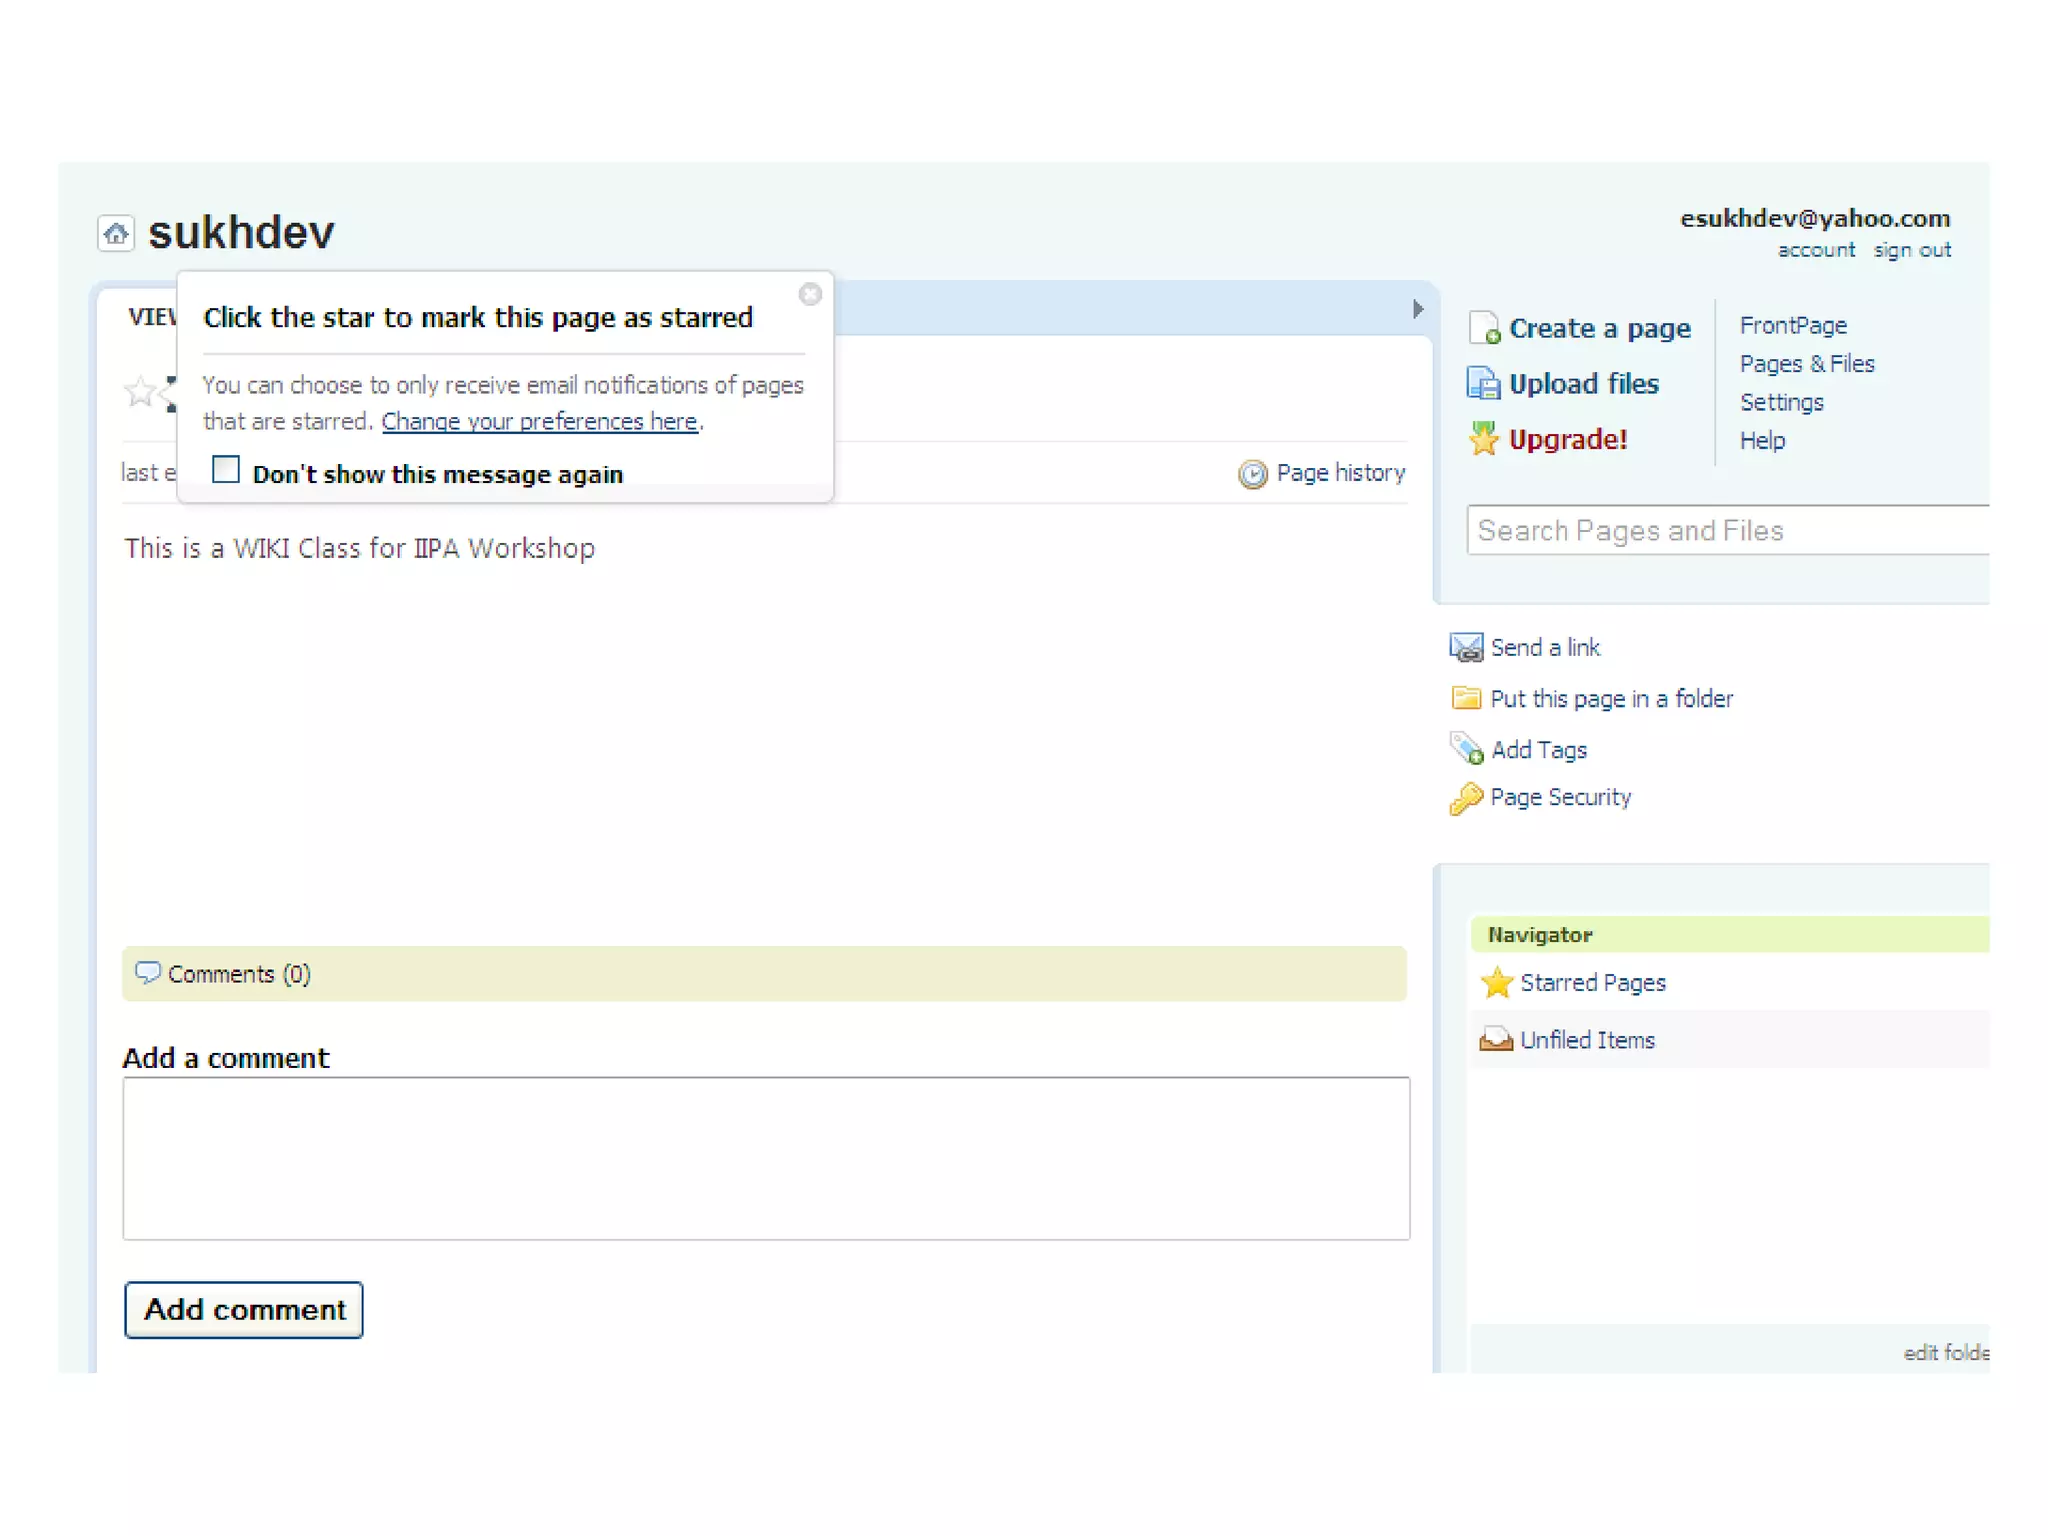Open Pages & Files menu link
2048x1536 pixels.
point(1806,364)
